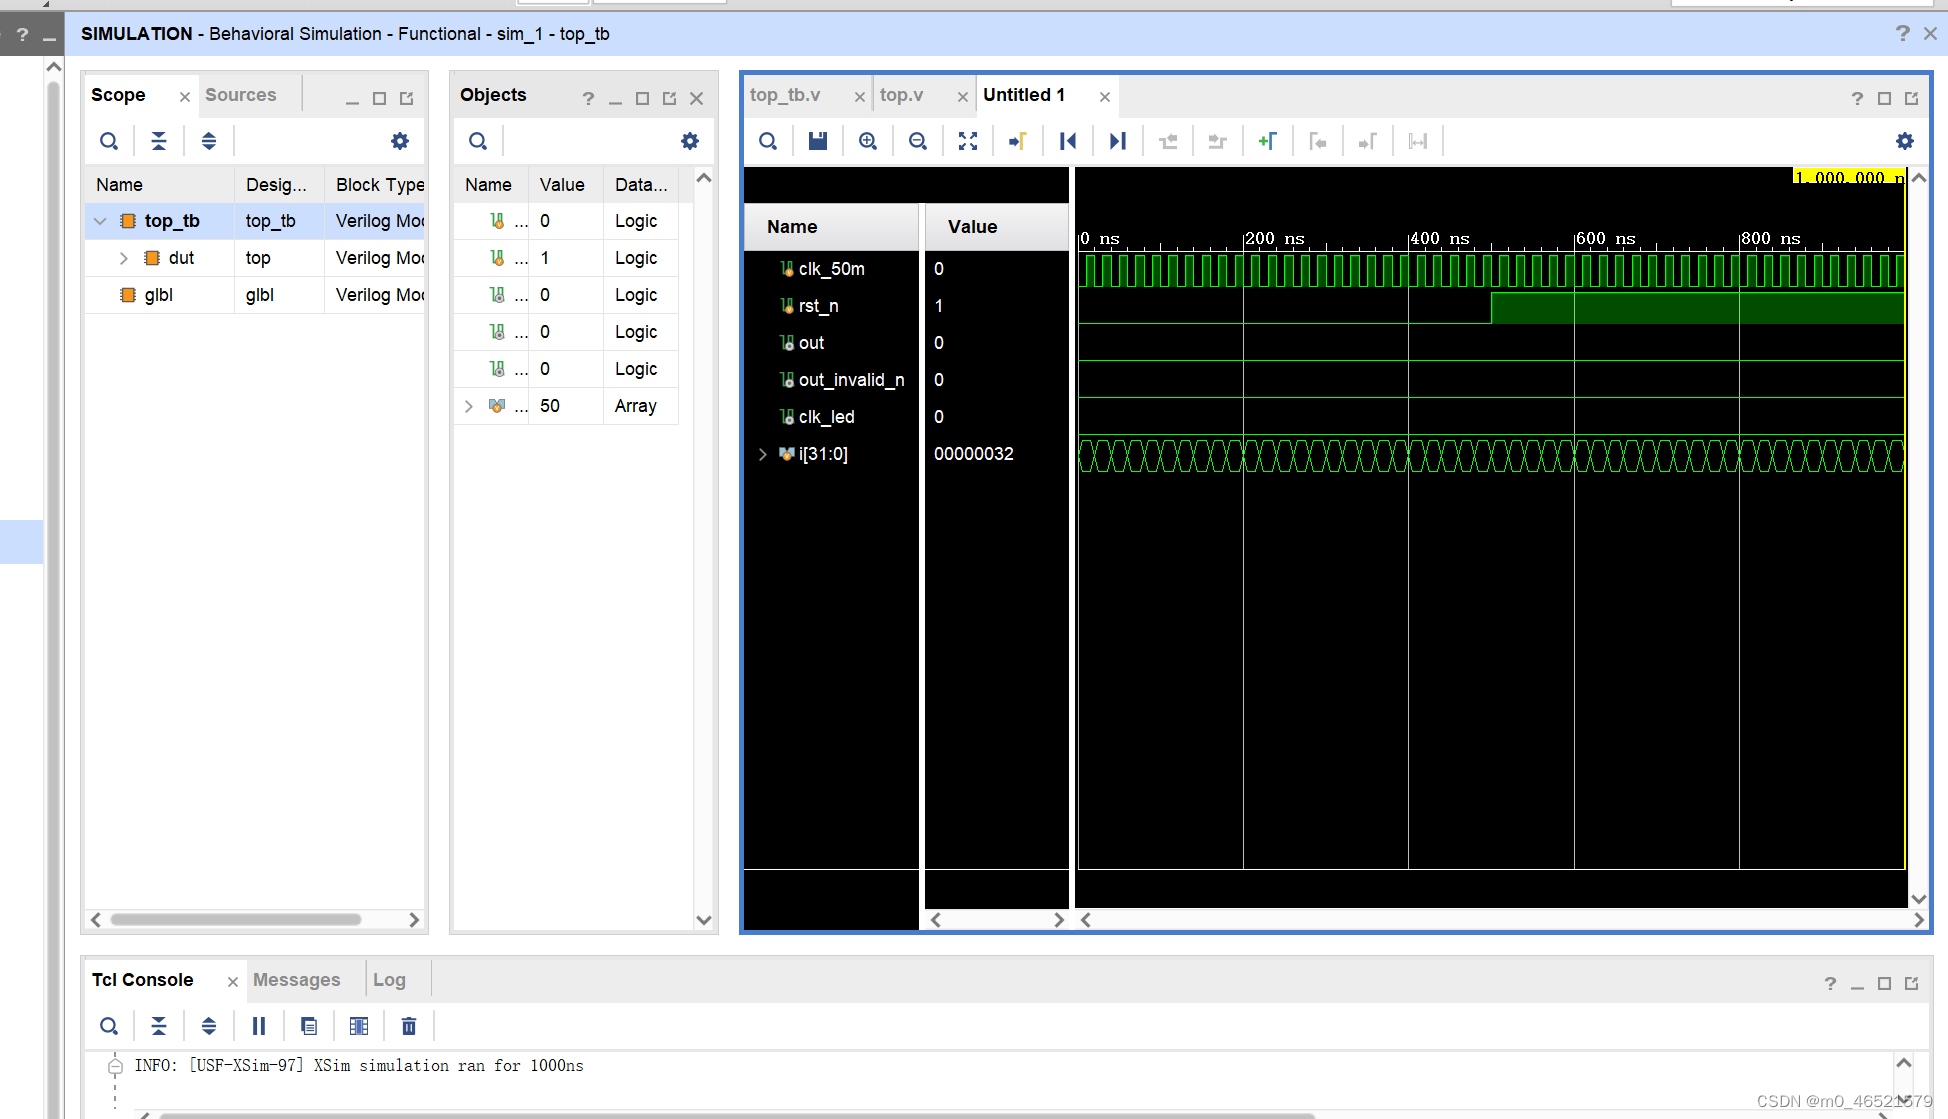Open search in the Objects panel
Image resolution: width=1948 pixels, height=1119 pixels.
coord(478,140)
